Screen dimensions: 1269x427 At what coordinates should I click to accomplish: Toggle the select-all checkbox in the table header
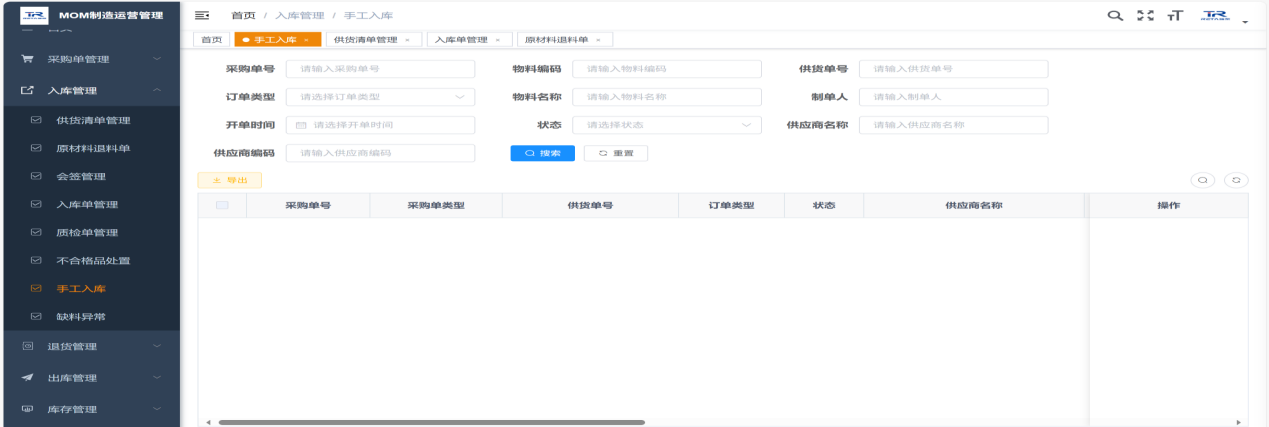[x=222, y=205]
